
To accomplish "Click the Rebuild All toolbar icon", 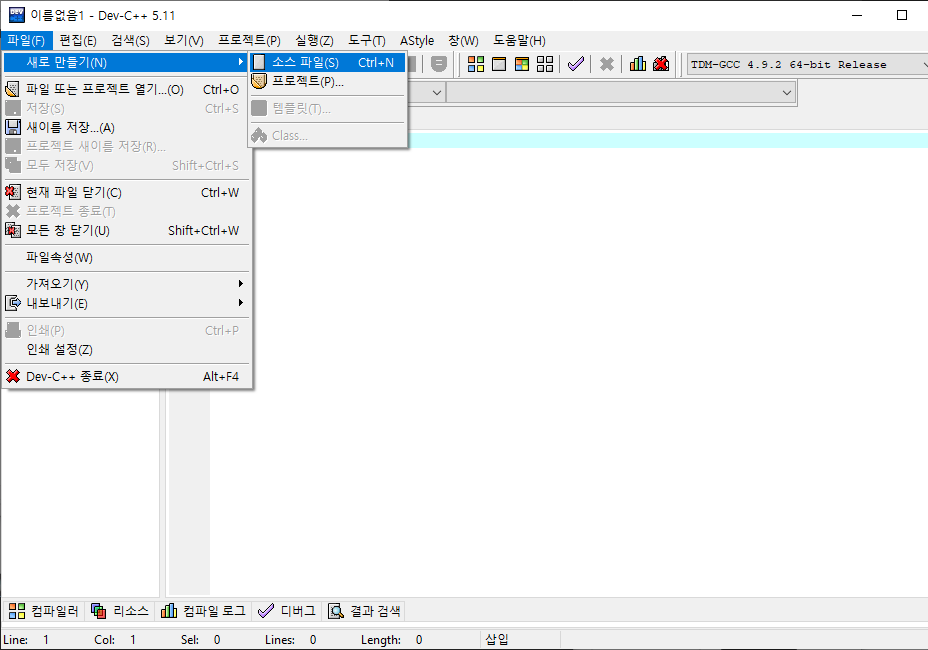I will 544,64.
